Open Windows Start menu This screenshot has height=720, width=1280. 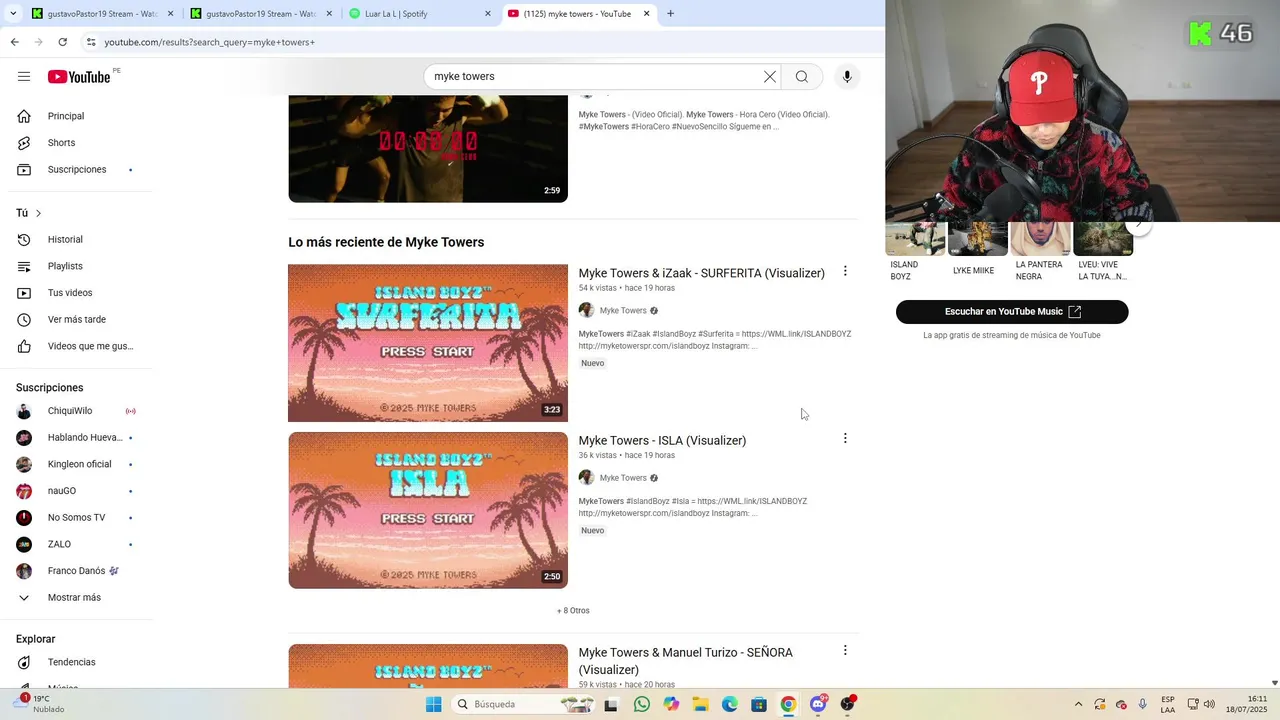click(x=433, y=704)
